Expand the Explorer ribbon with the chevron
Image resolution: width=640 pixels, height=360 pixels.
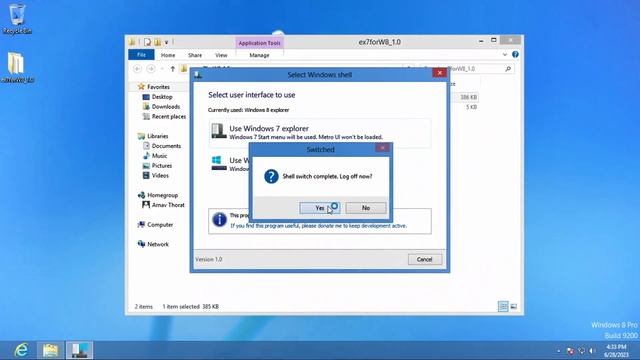click(x=505, y=54)
